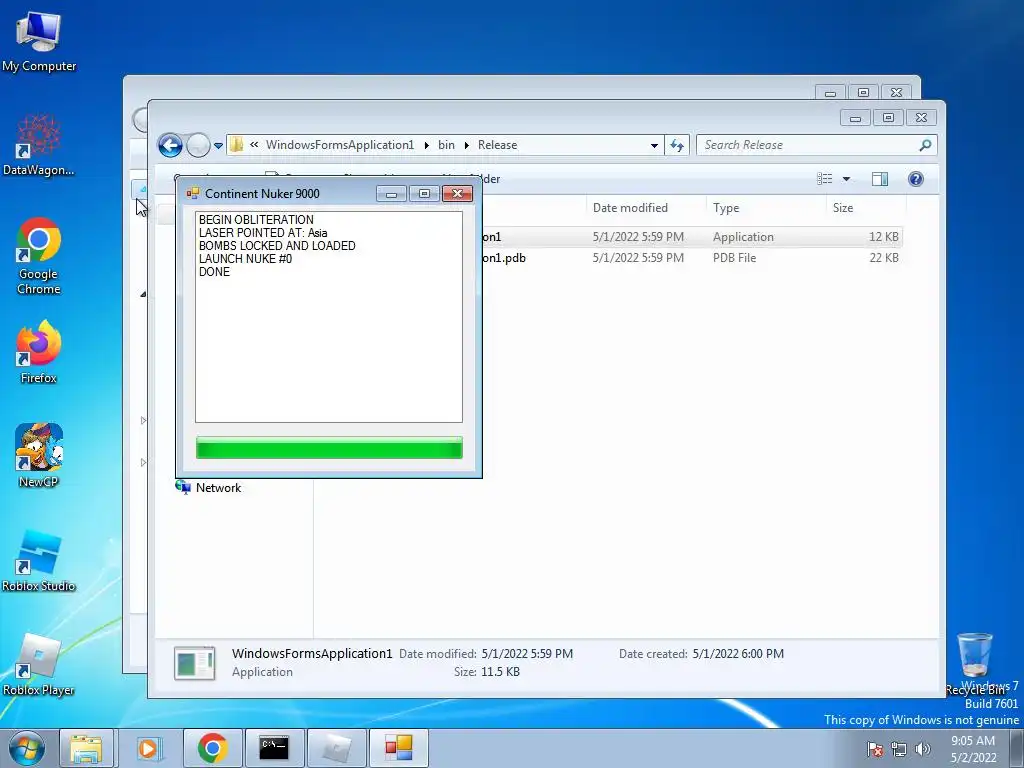Click Network in navigation pane
The width and height of the screenshot is (1024, 768).
click(208, 488)
